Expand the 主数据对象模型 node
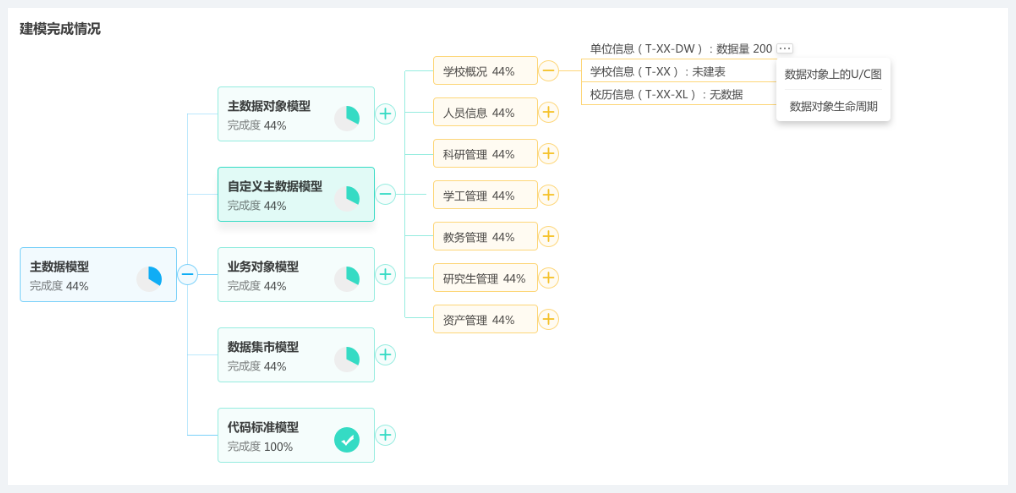1016x493 pixels. tap(386, 114)
